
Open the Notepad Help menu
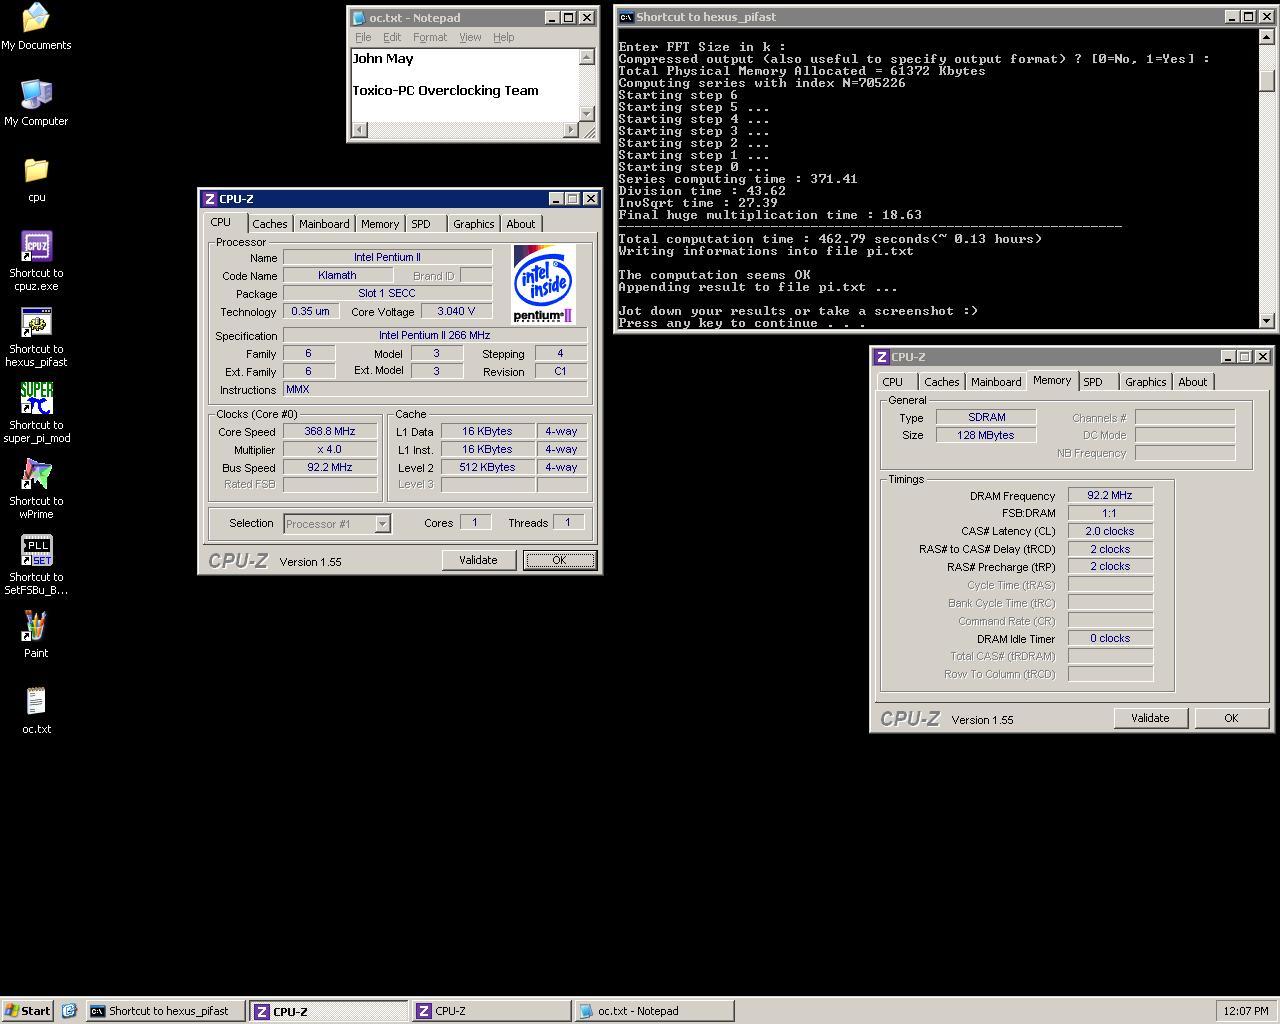pos(503,37)
